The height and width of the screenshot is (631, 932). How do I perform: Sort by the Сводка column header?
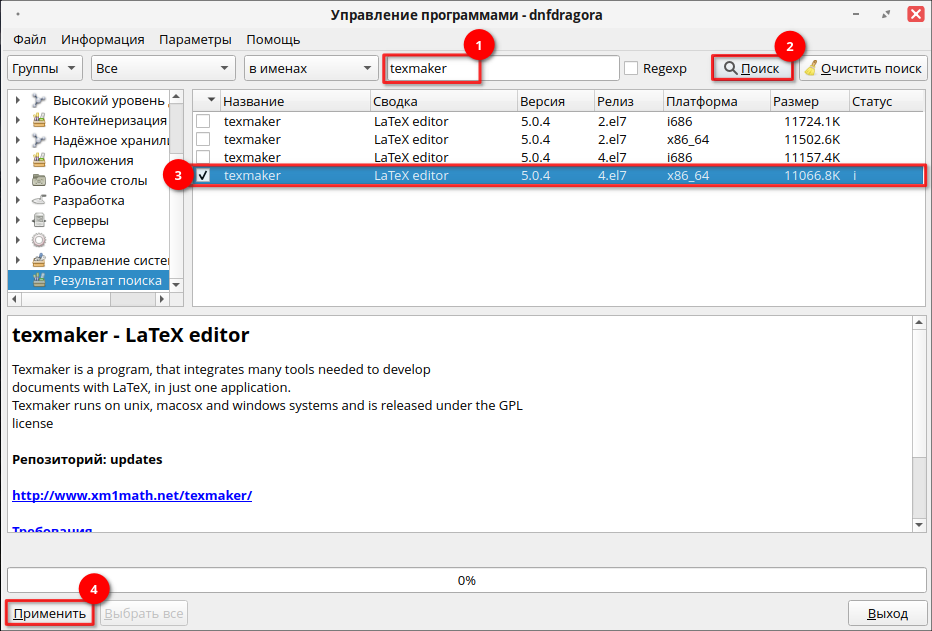click(443, 101)
